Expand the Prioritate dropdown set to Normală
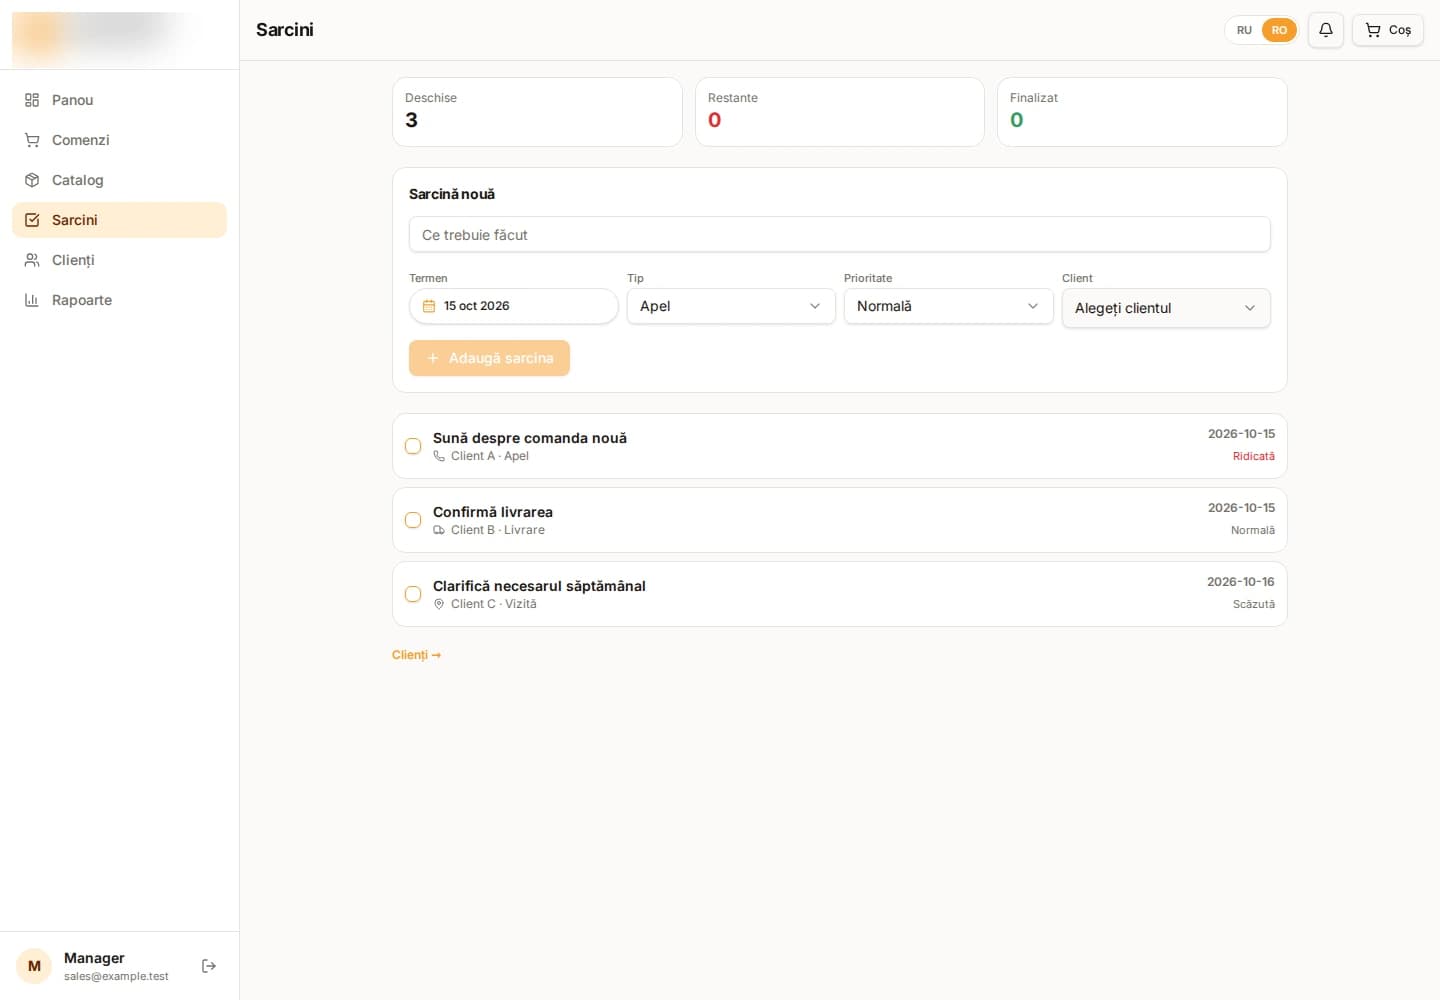 click(x=948, y=306)
